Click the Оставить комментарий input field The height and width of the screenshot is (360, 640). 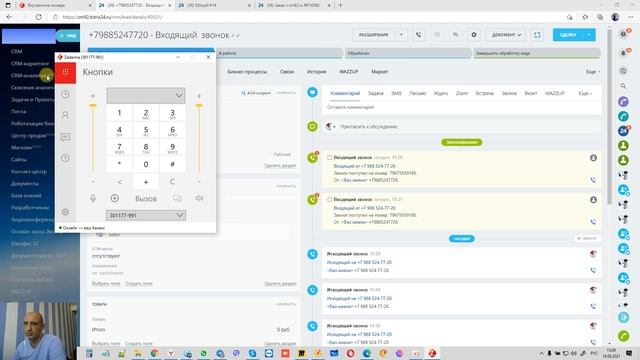click(x=461, y=107)
